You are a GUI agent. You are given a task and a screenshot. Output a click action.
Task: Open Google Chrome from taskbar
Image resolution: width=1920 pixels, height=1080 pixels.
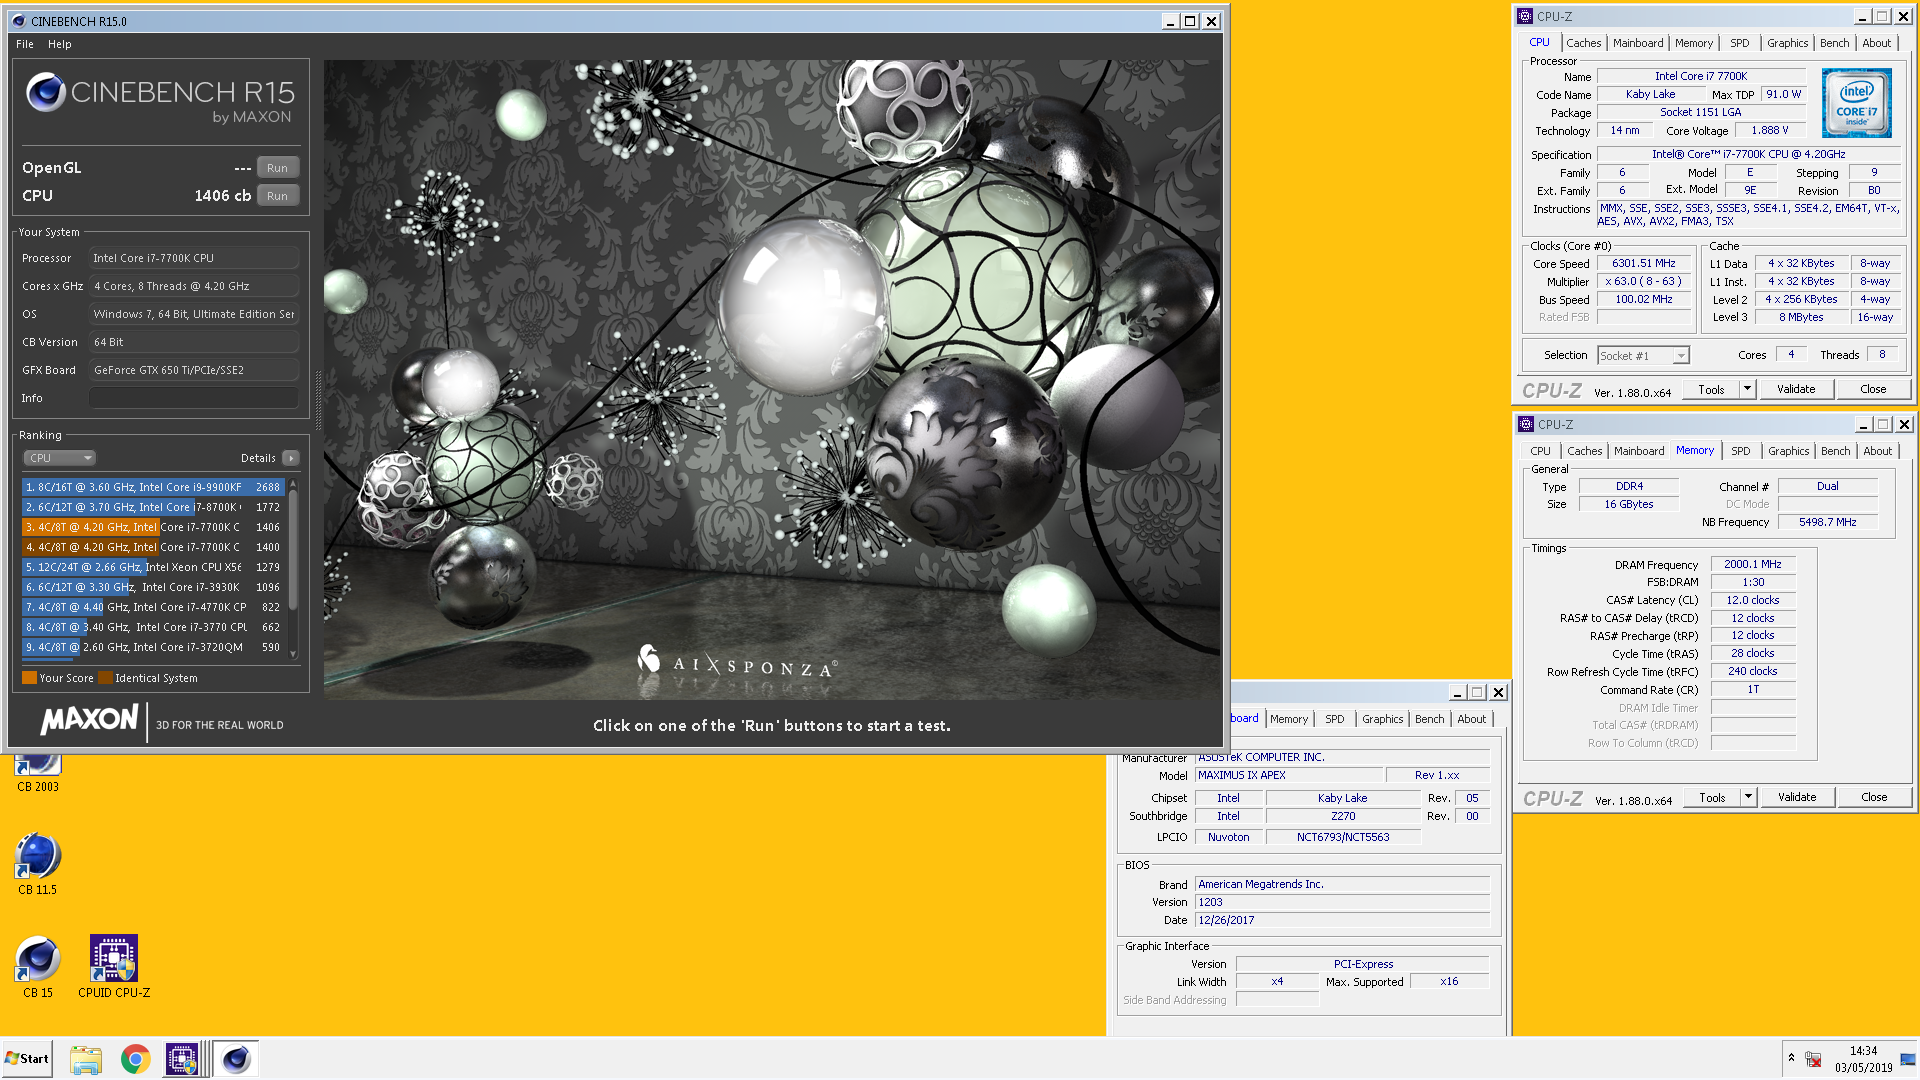pyautogui.click(x=135, y=1058)
